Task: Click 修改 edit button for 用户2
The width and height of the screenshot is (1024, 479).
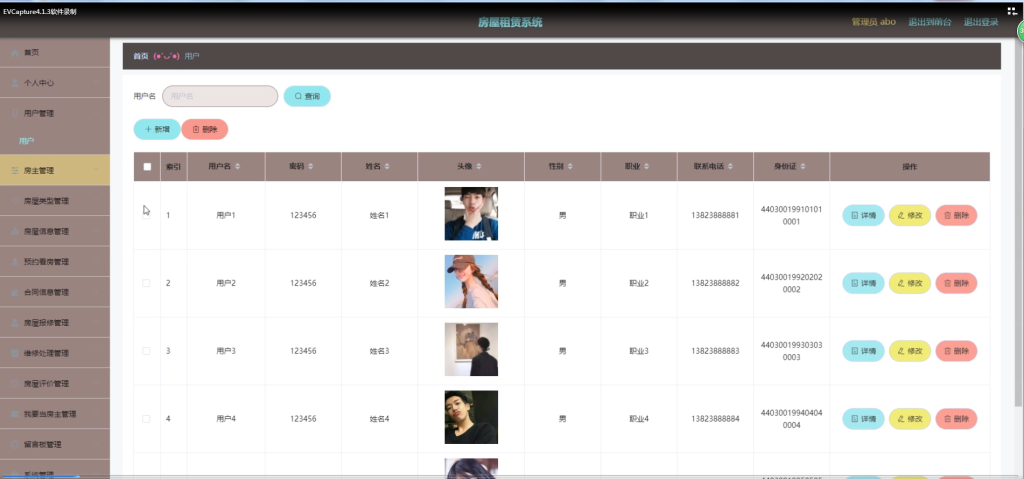Action: pos(909,283)
